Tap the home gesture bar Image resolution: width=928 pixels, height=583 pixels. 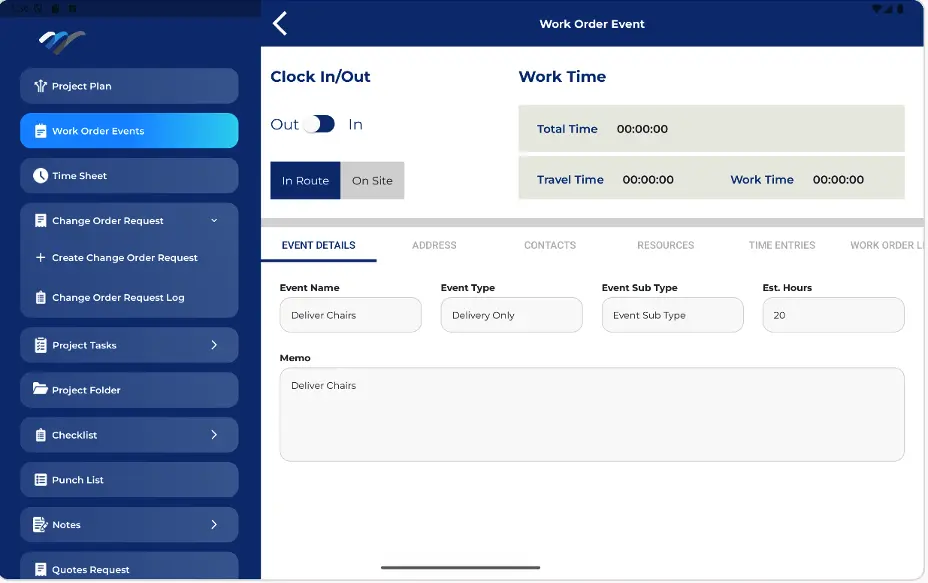460,568
